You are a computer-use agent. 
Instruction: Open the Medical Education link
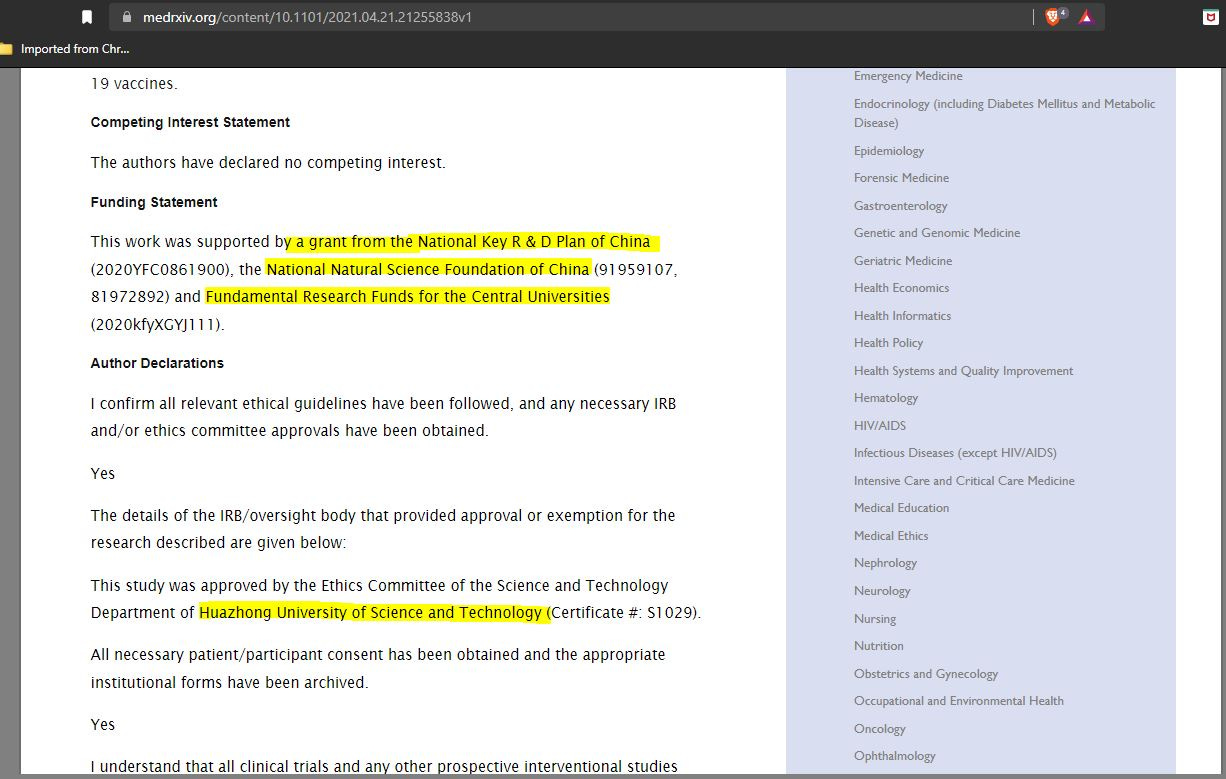901,508
